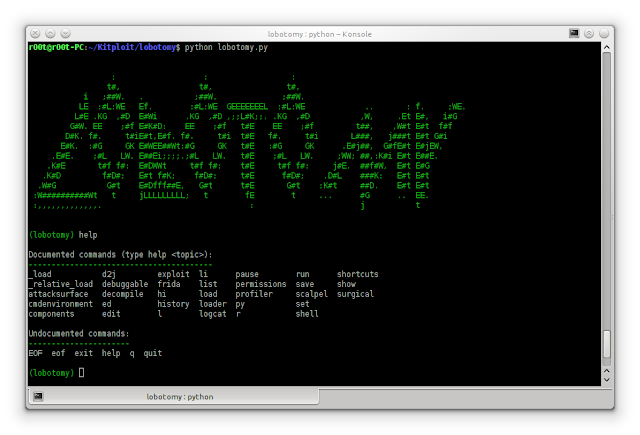Click the empty tab bar area beside the tab
This screenshot has width=640, height=435.
pos(465,396)
